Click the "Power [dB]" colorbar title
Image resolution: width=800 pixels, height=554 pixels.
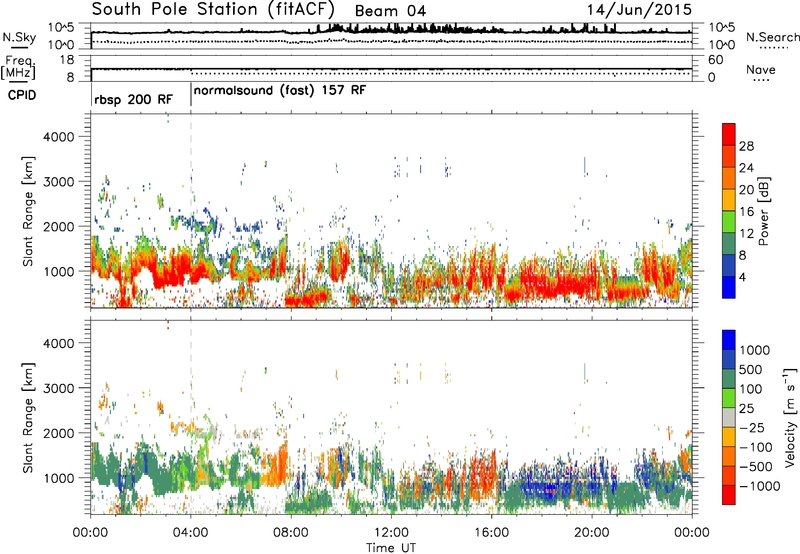(x=763, y=211)
